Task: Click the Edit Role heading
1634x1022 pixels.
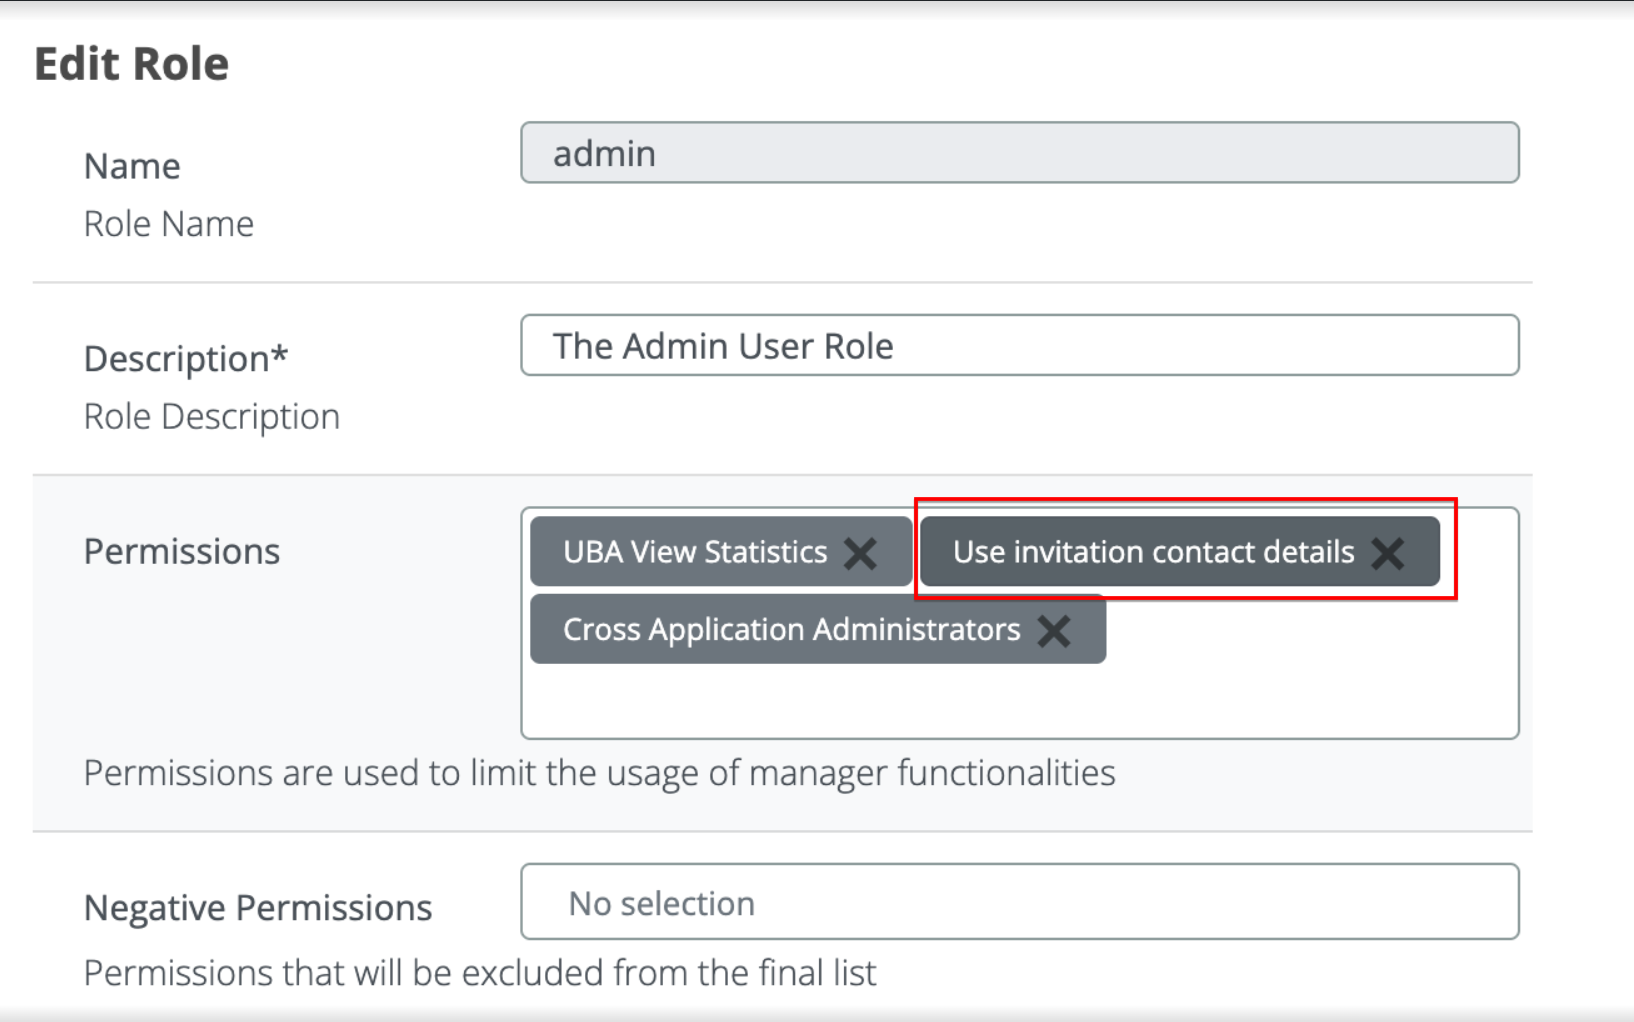Action: [132, 64]
